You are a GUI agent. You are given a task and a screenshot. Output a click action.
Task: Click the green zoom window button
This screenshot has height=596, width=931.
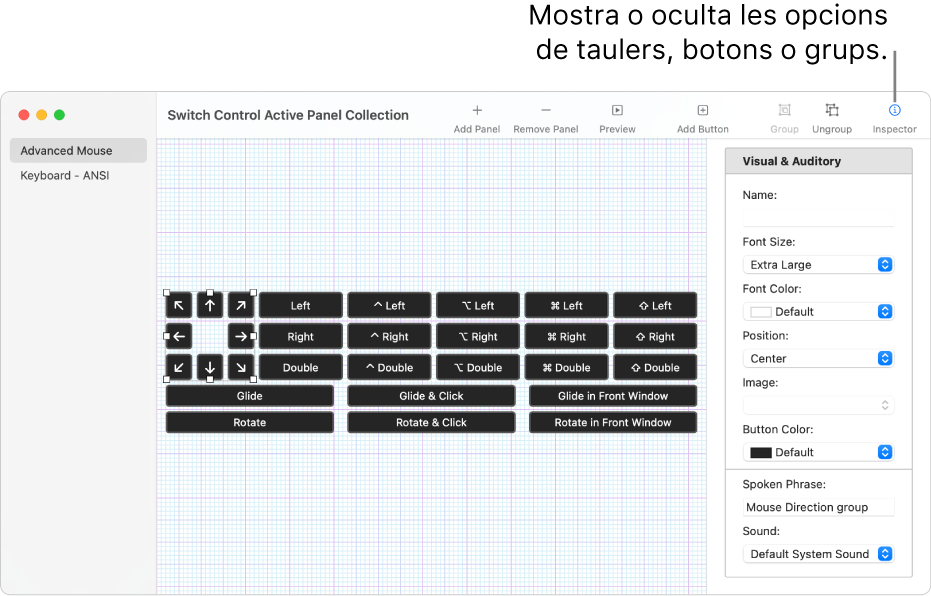[59, 115]
